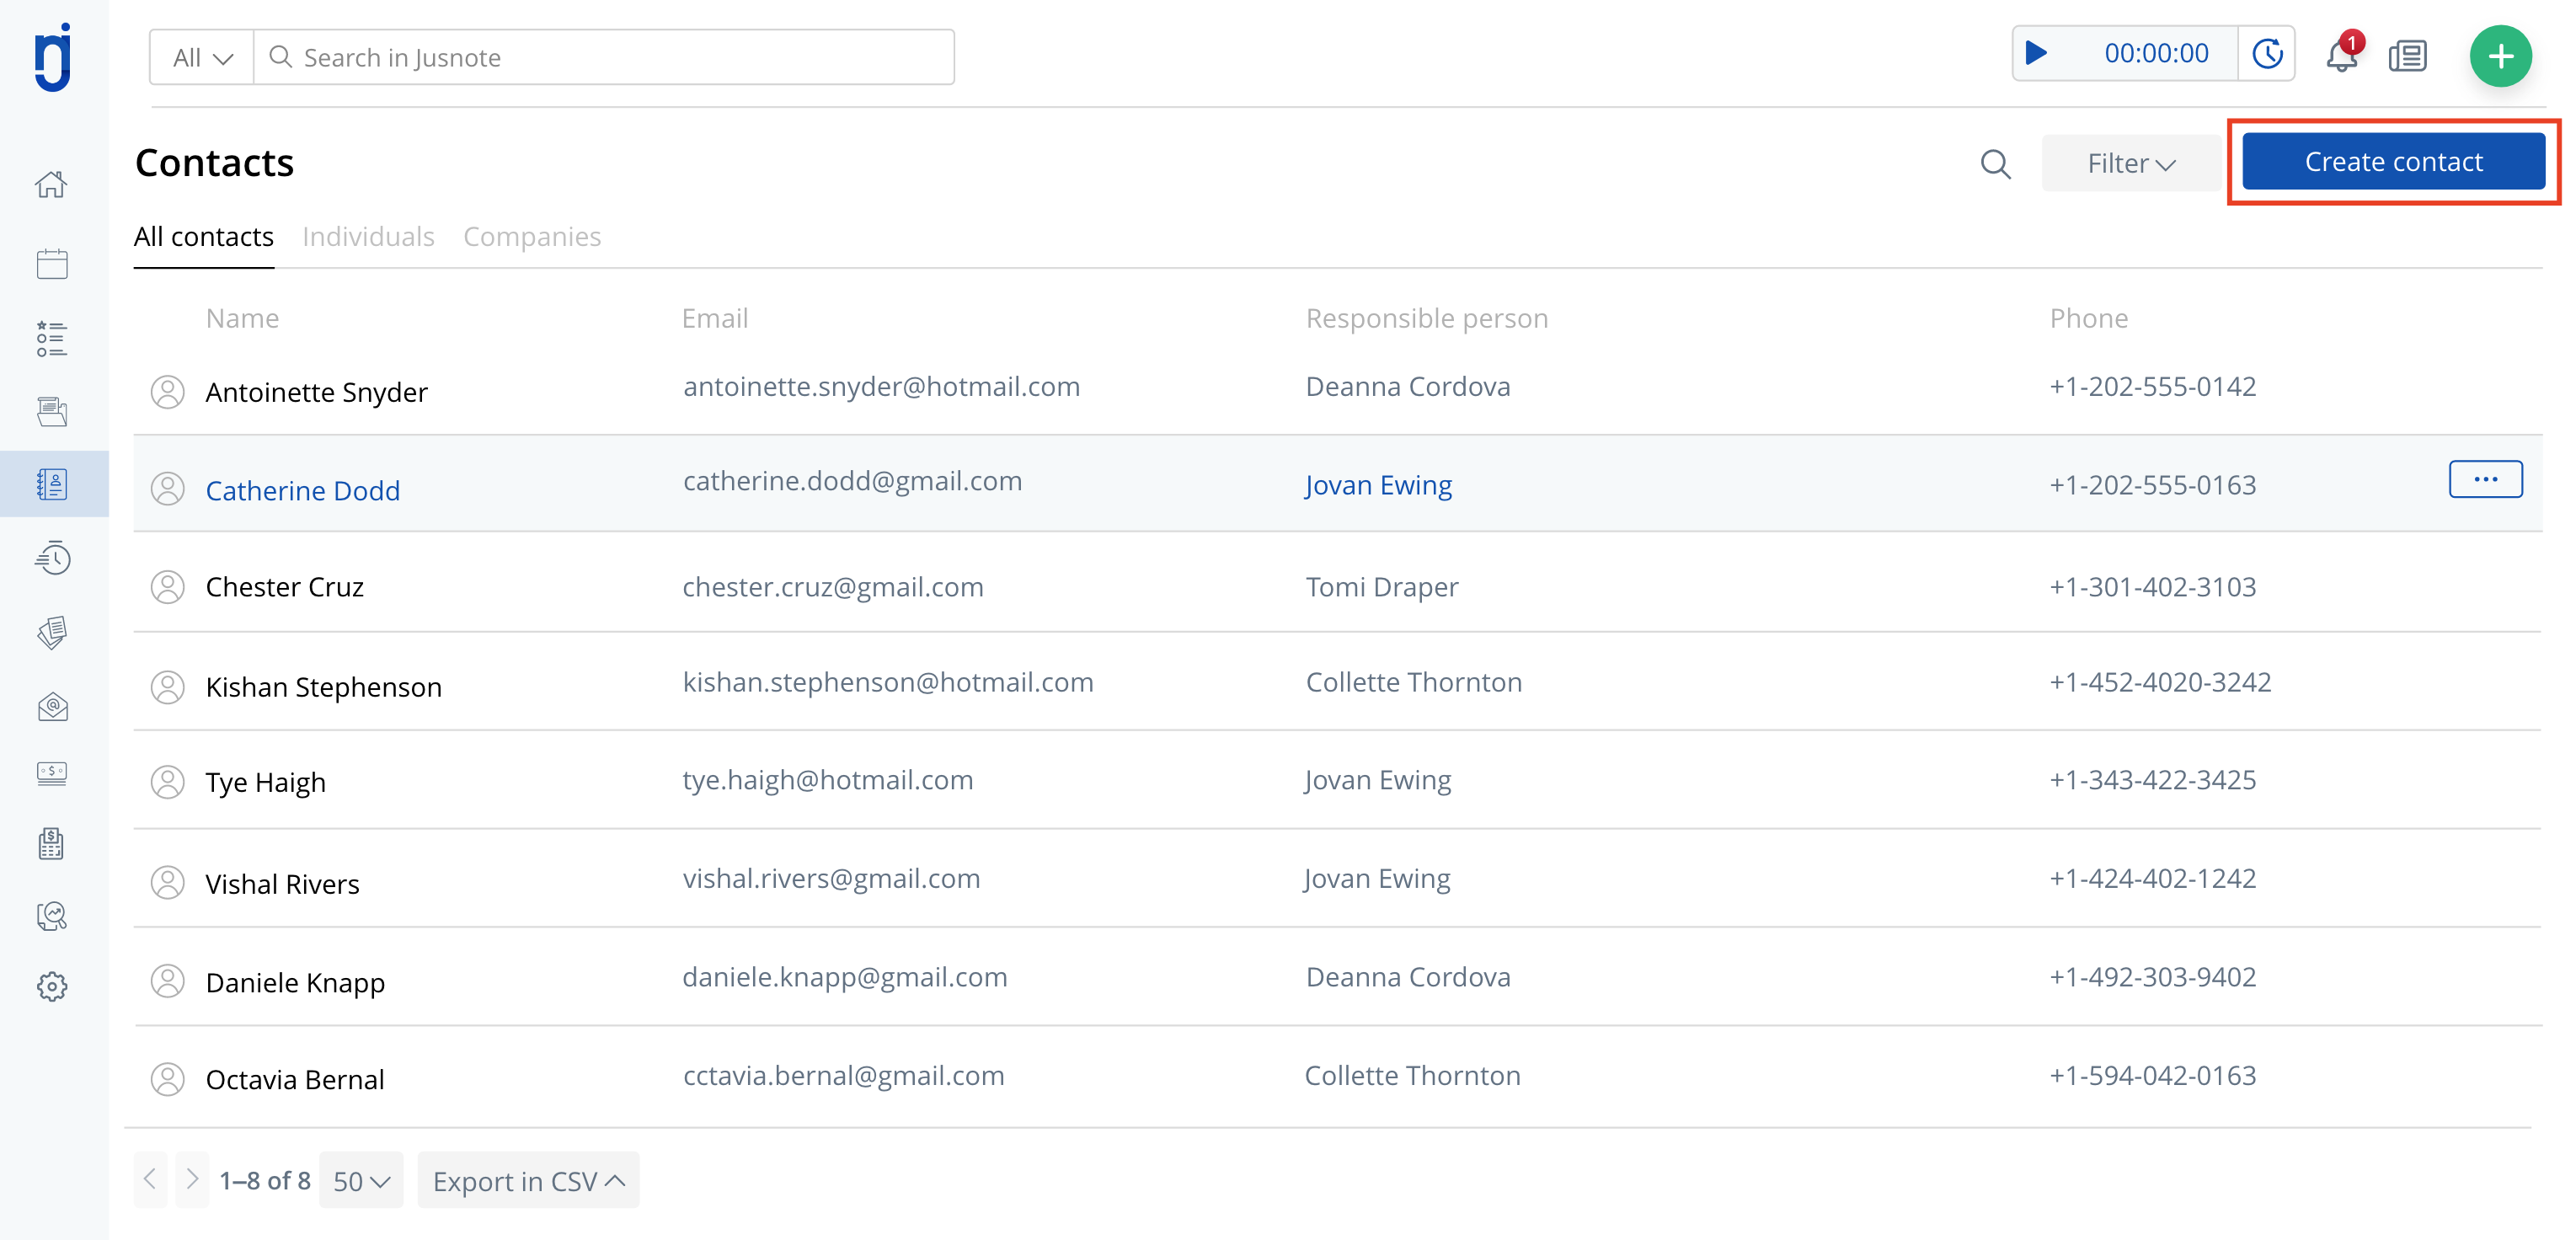This screenshot has width=2576, height=1240.
Task: Click the contacts search magnifier icon
Action: point(1995,164)
